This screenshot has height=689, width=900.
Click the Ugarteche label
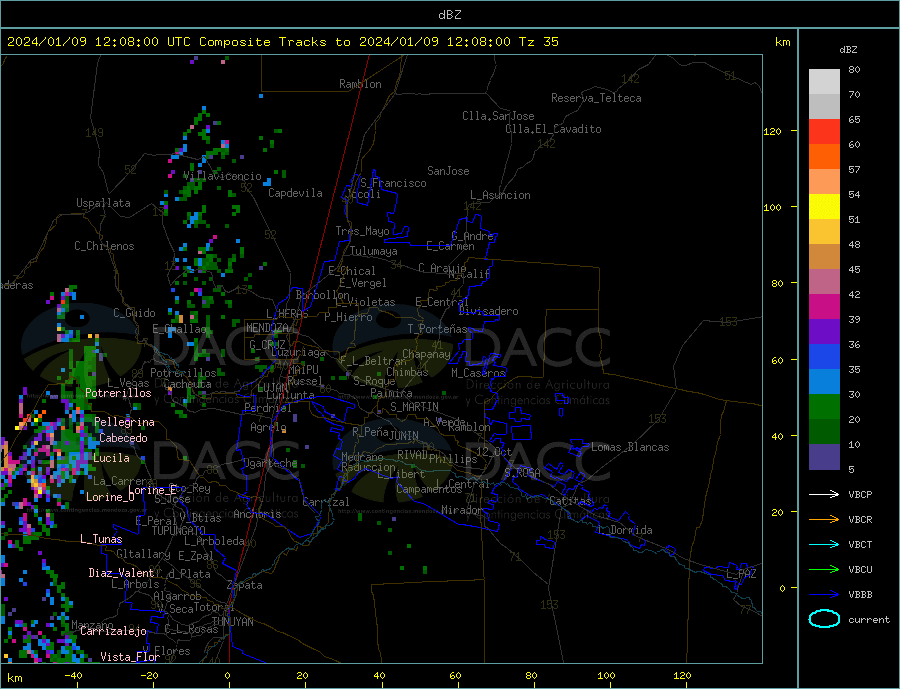(x=270, y=463)
